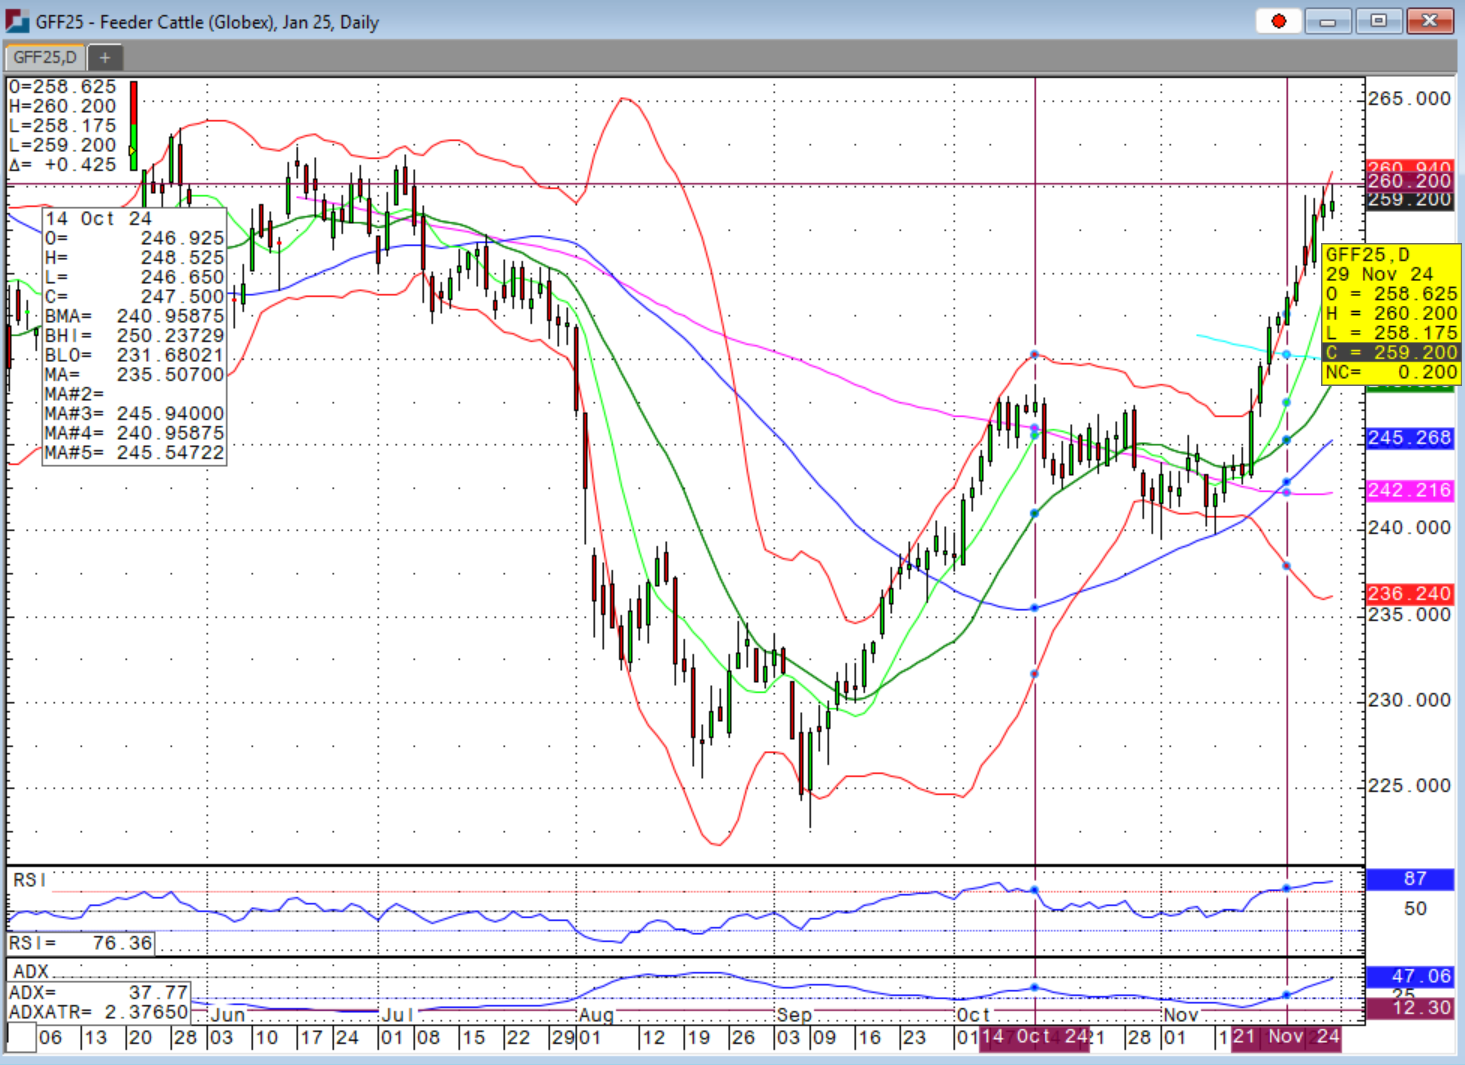Click the red record dot button
The height and width of the screenshot is (1065, 1465).
1278,21
